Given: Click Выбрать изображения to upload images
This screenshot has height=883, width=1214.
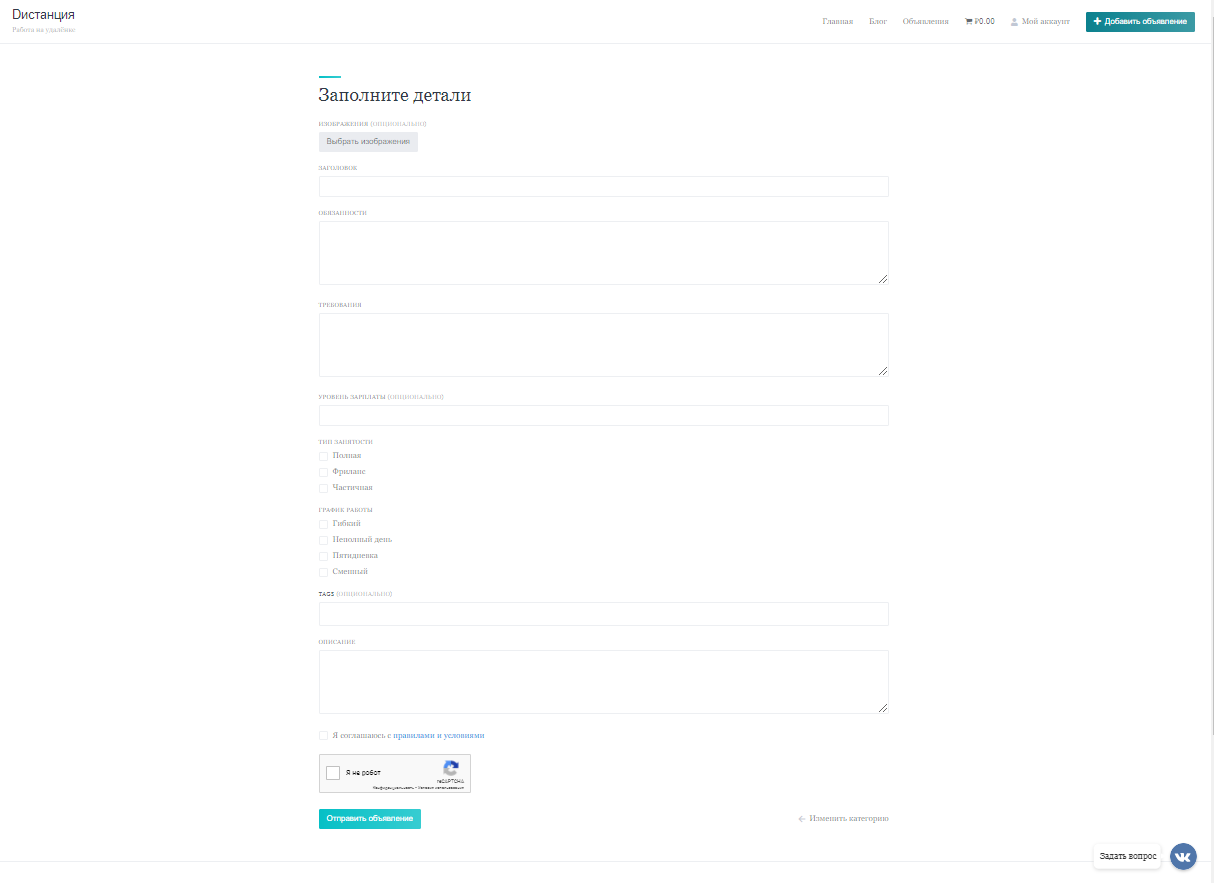Looking at the screenshot, I should click(x=368, y=141).
